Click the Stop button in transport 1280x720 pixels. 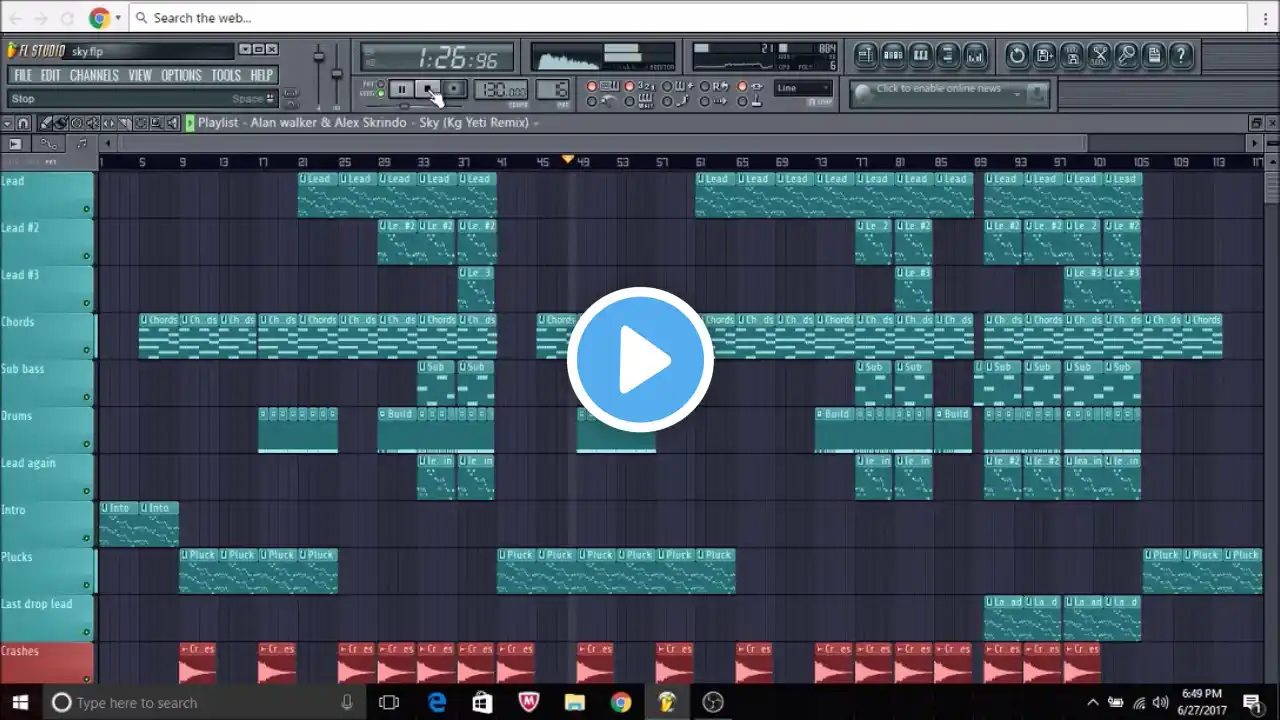tap(428, 89)
